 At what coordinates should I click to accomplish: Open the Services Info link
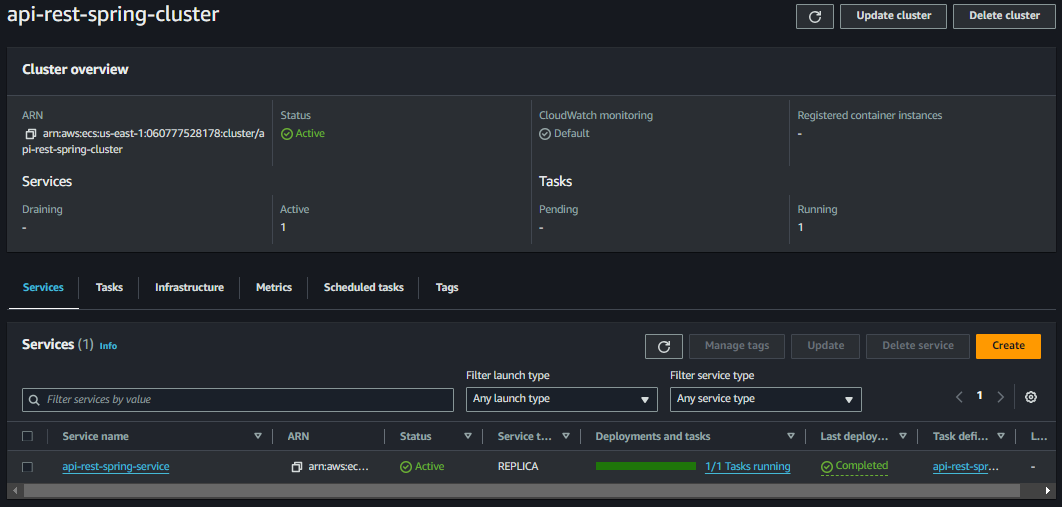pos(108,346)
